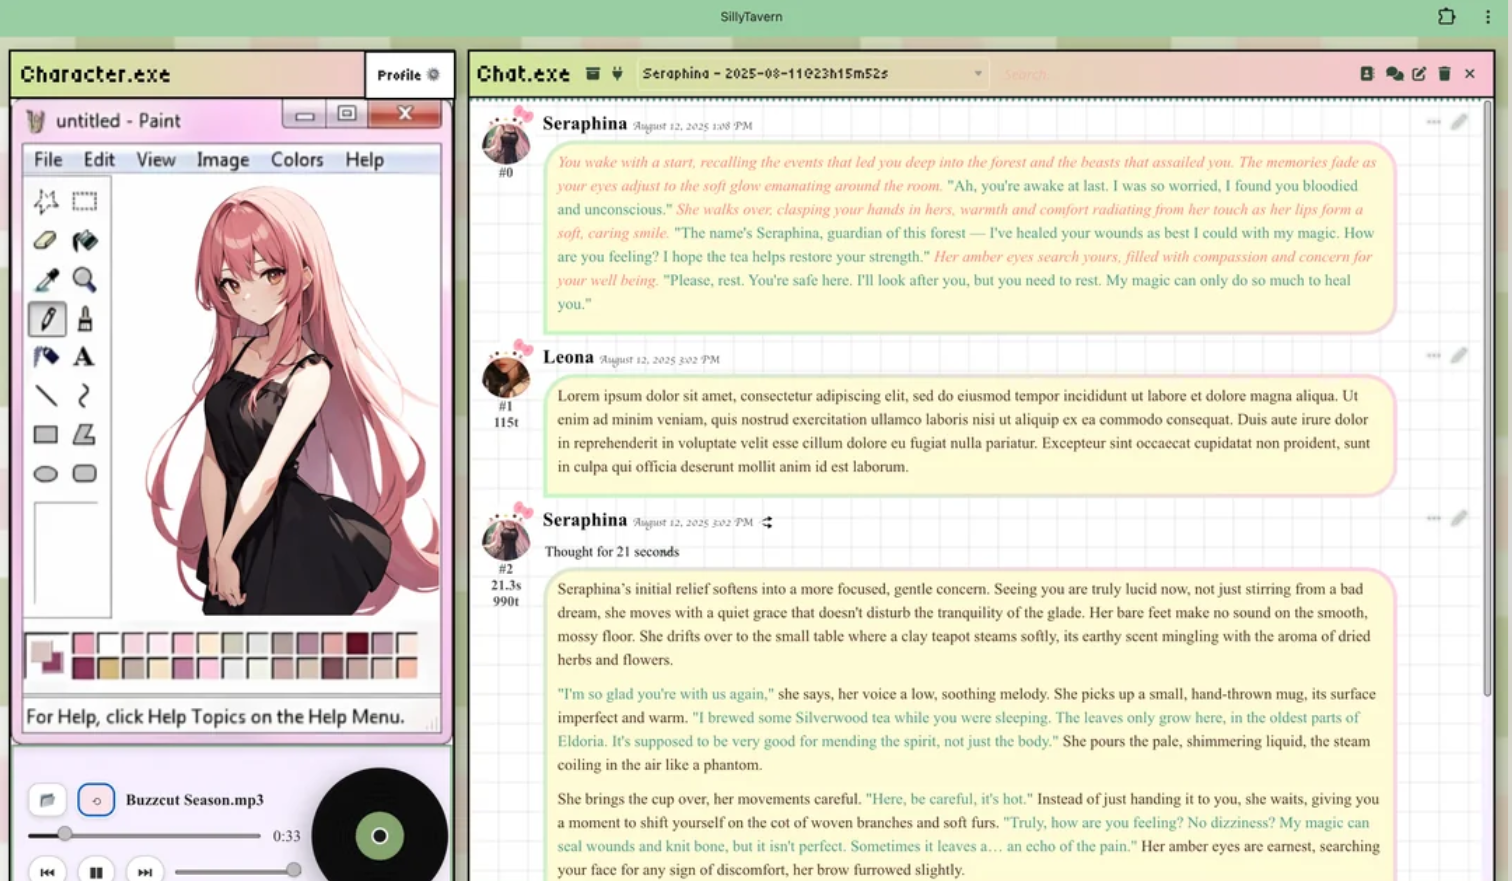Edit Seraphina's message #2 with the pencil
Viewport: 1512px width, 881px height.
click(x=1460, y=518)
